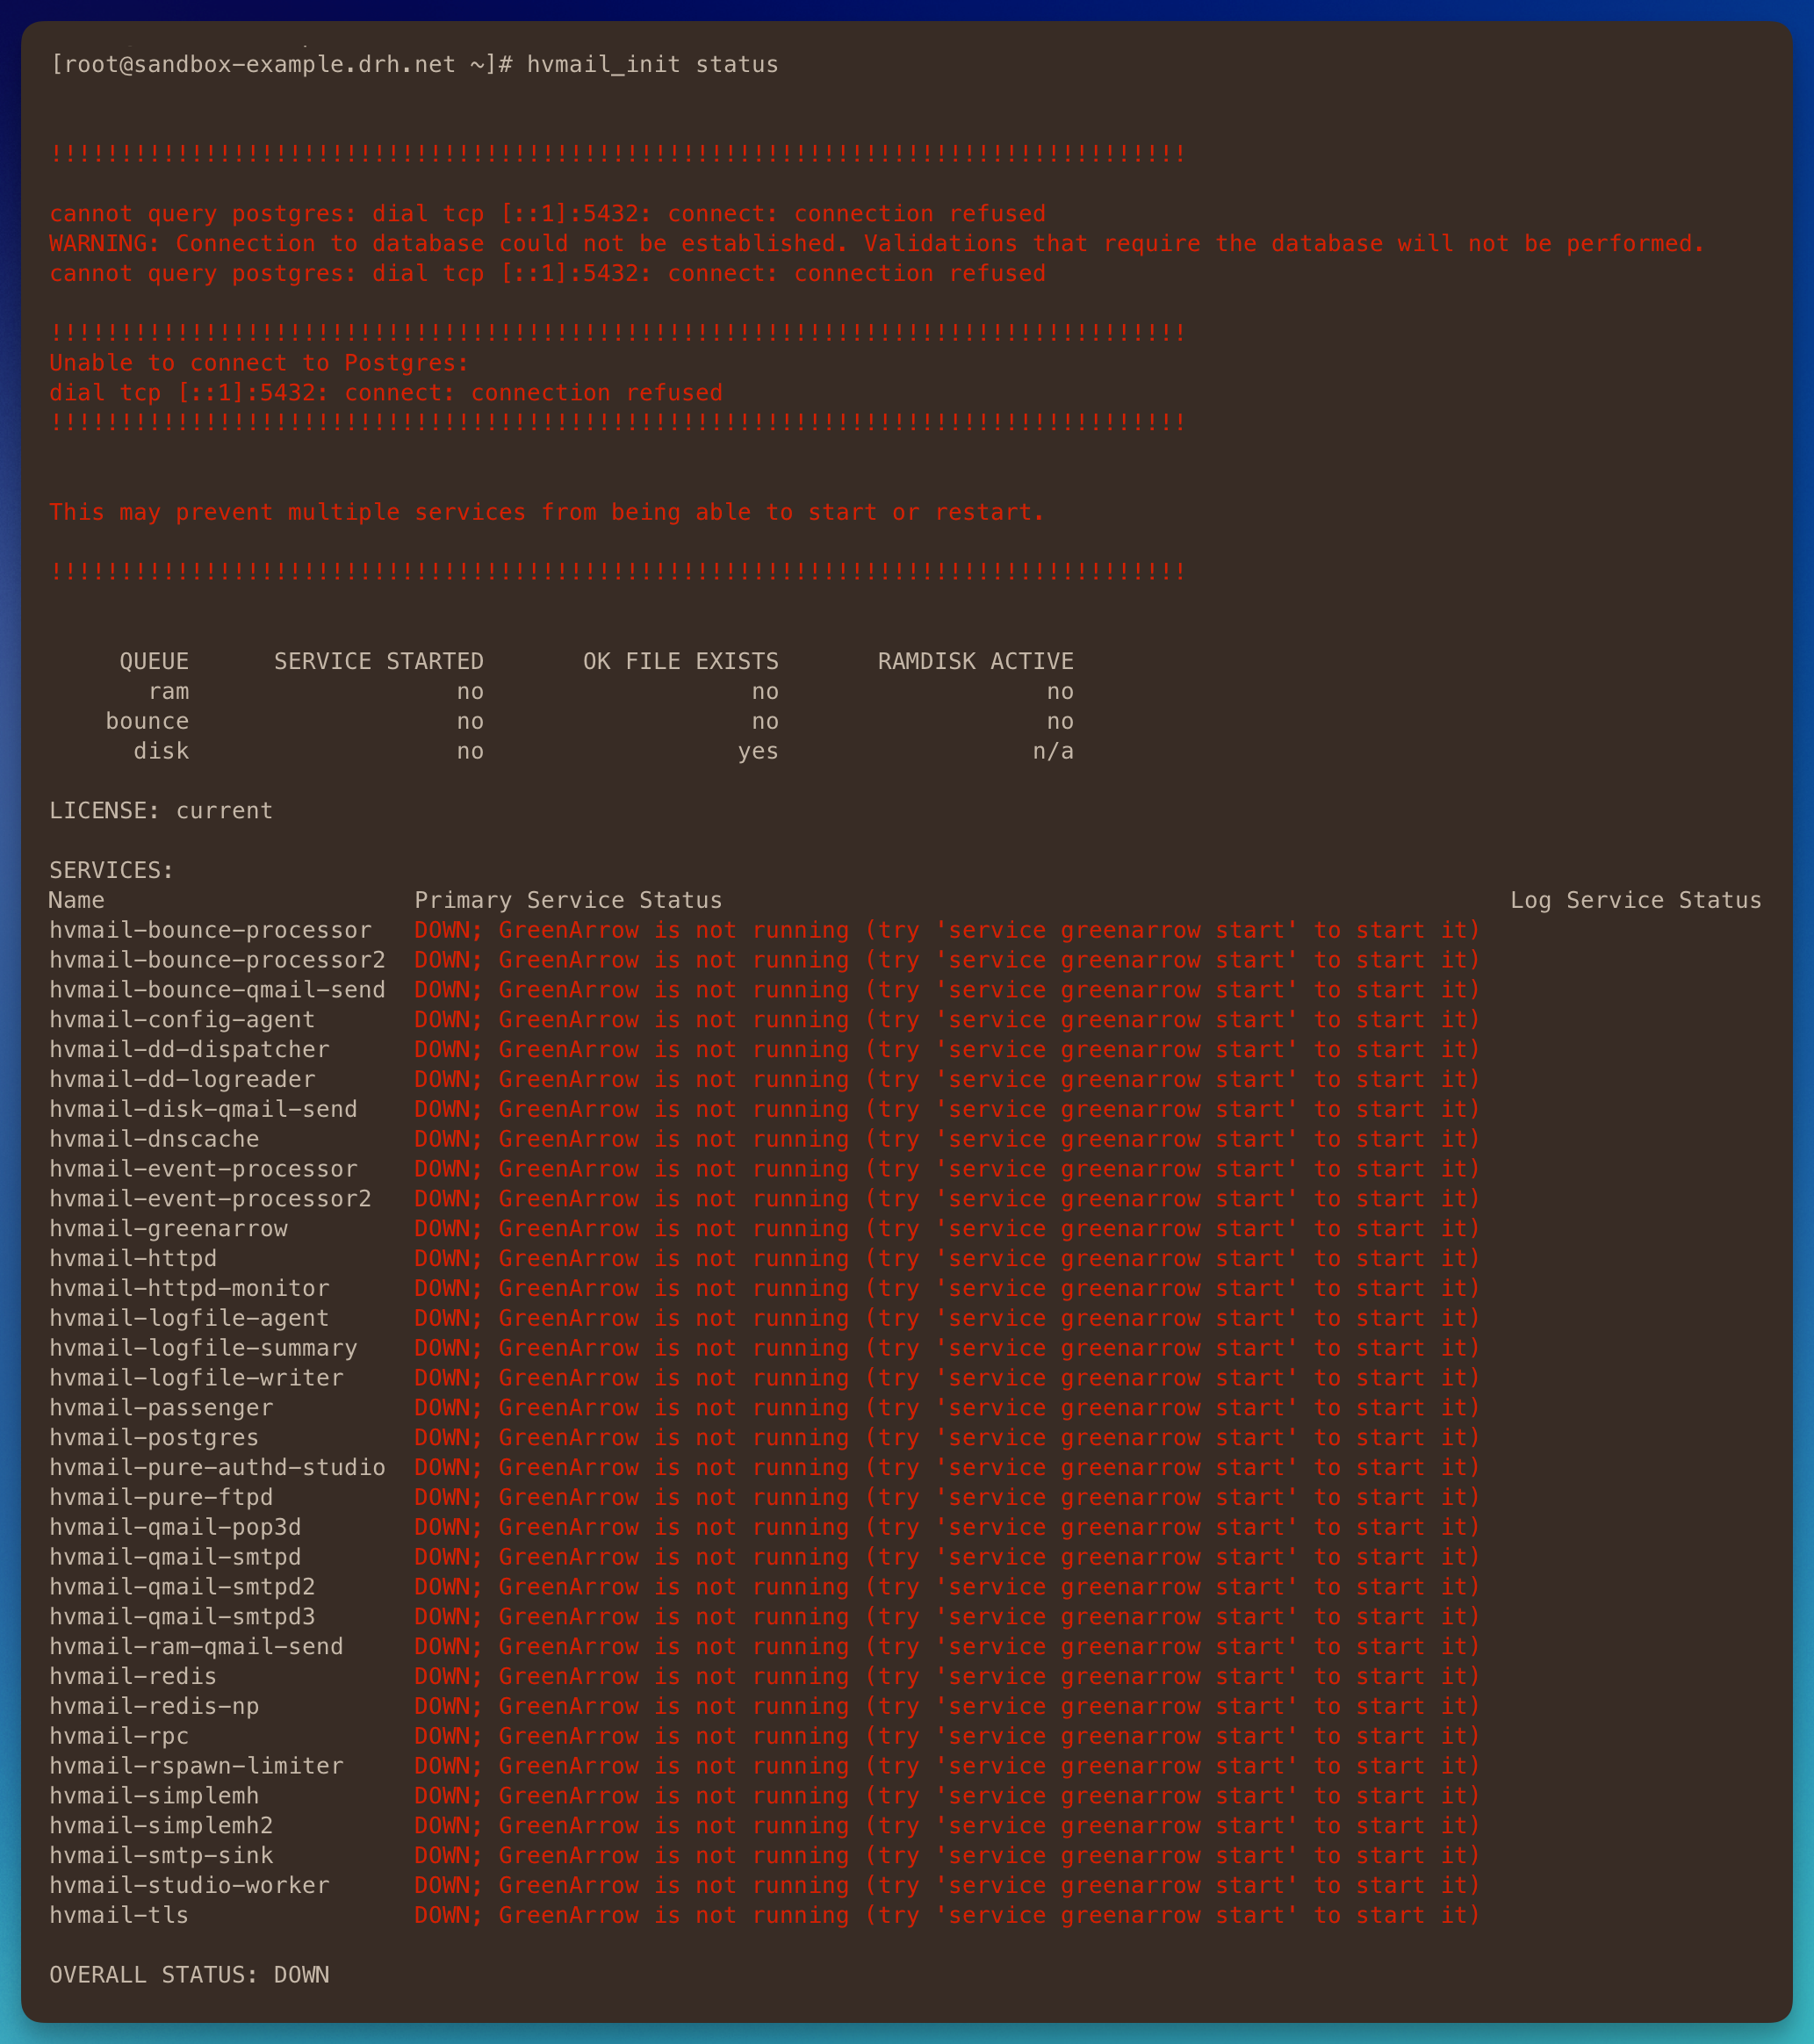Screen dimensions: 1814x2044
Task: Click the Primary Service Status header
Action: click(x=568, y=900)
